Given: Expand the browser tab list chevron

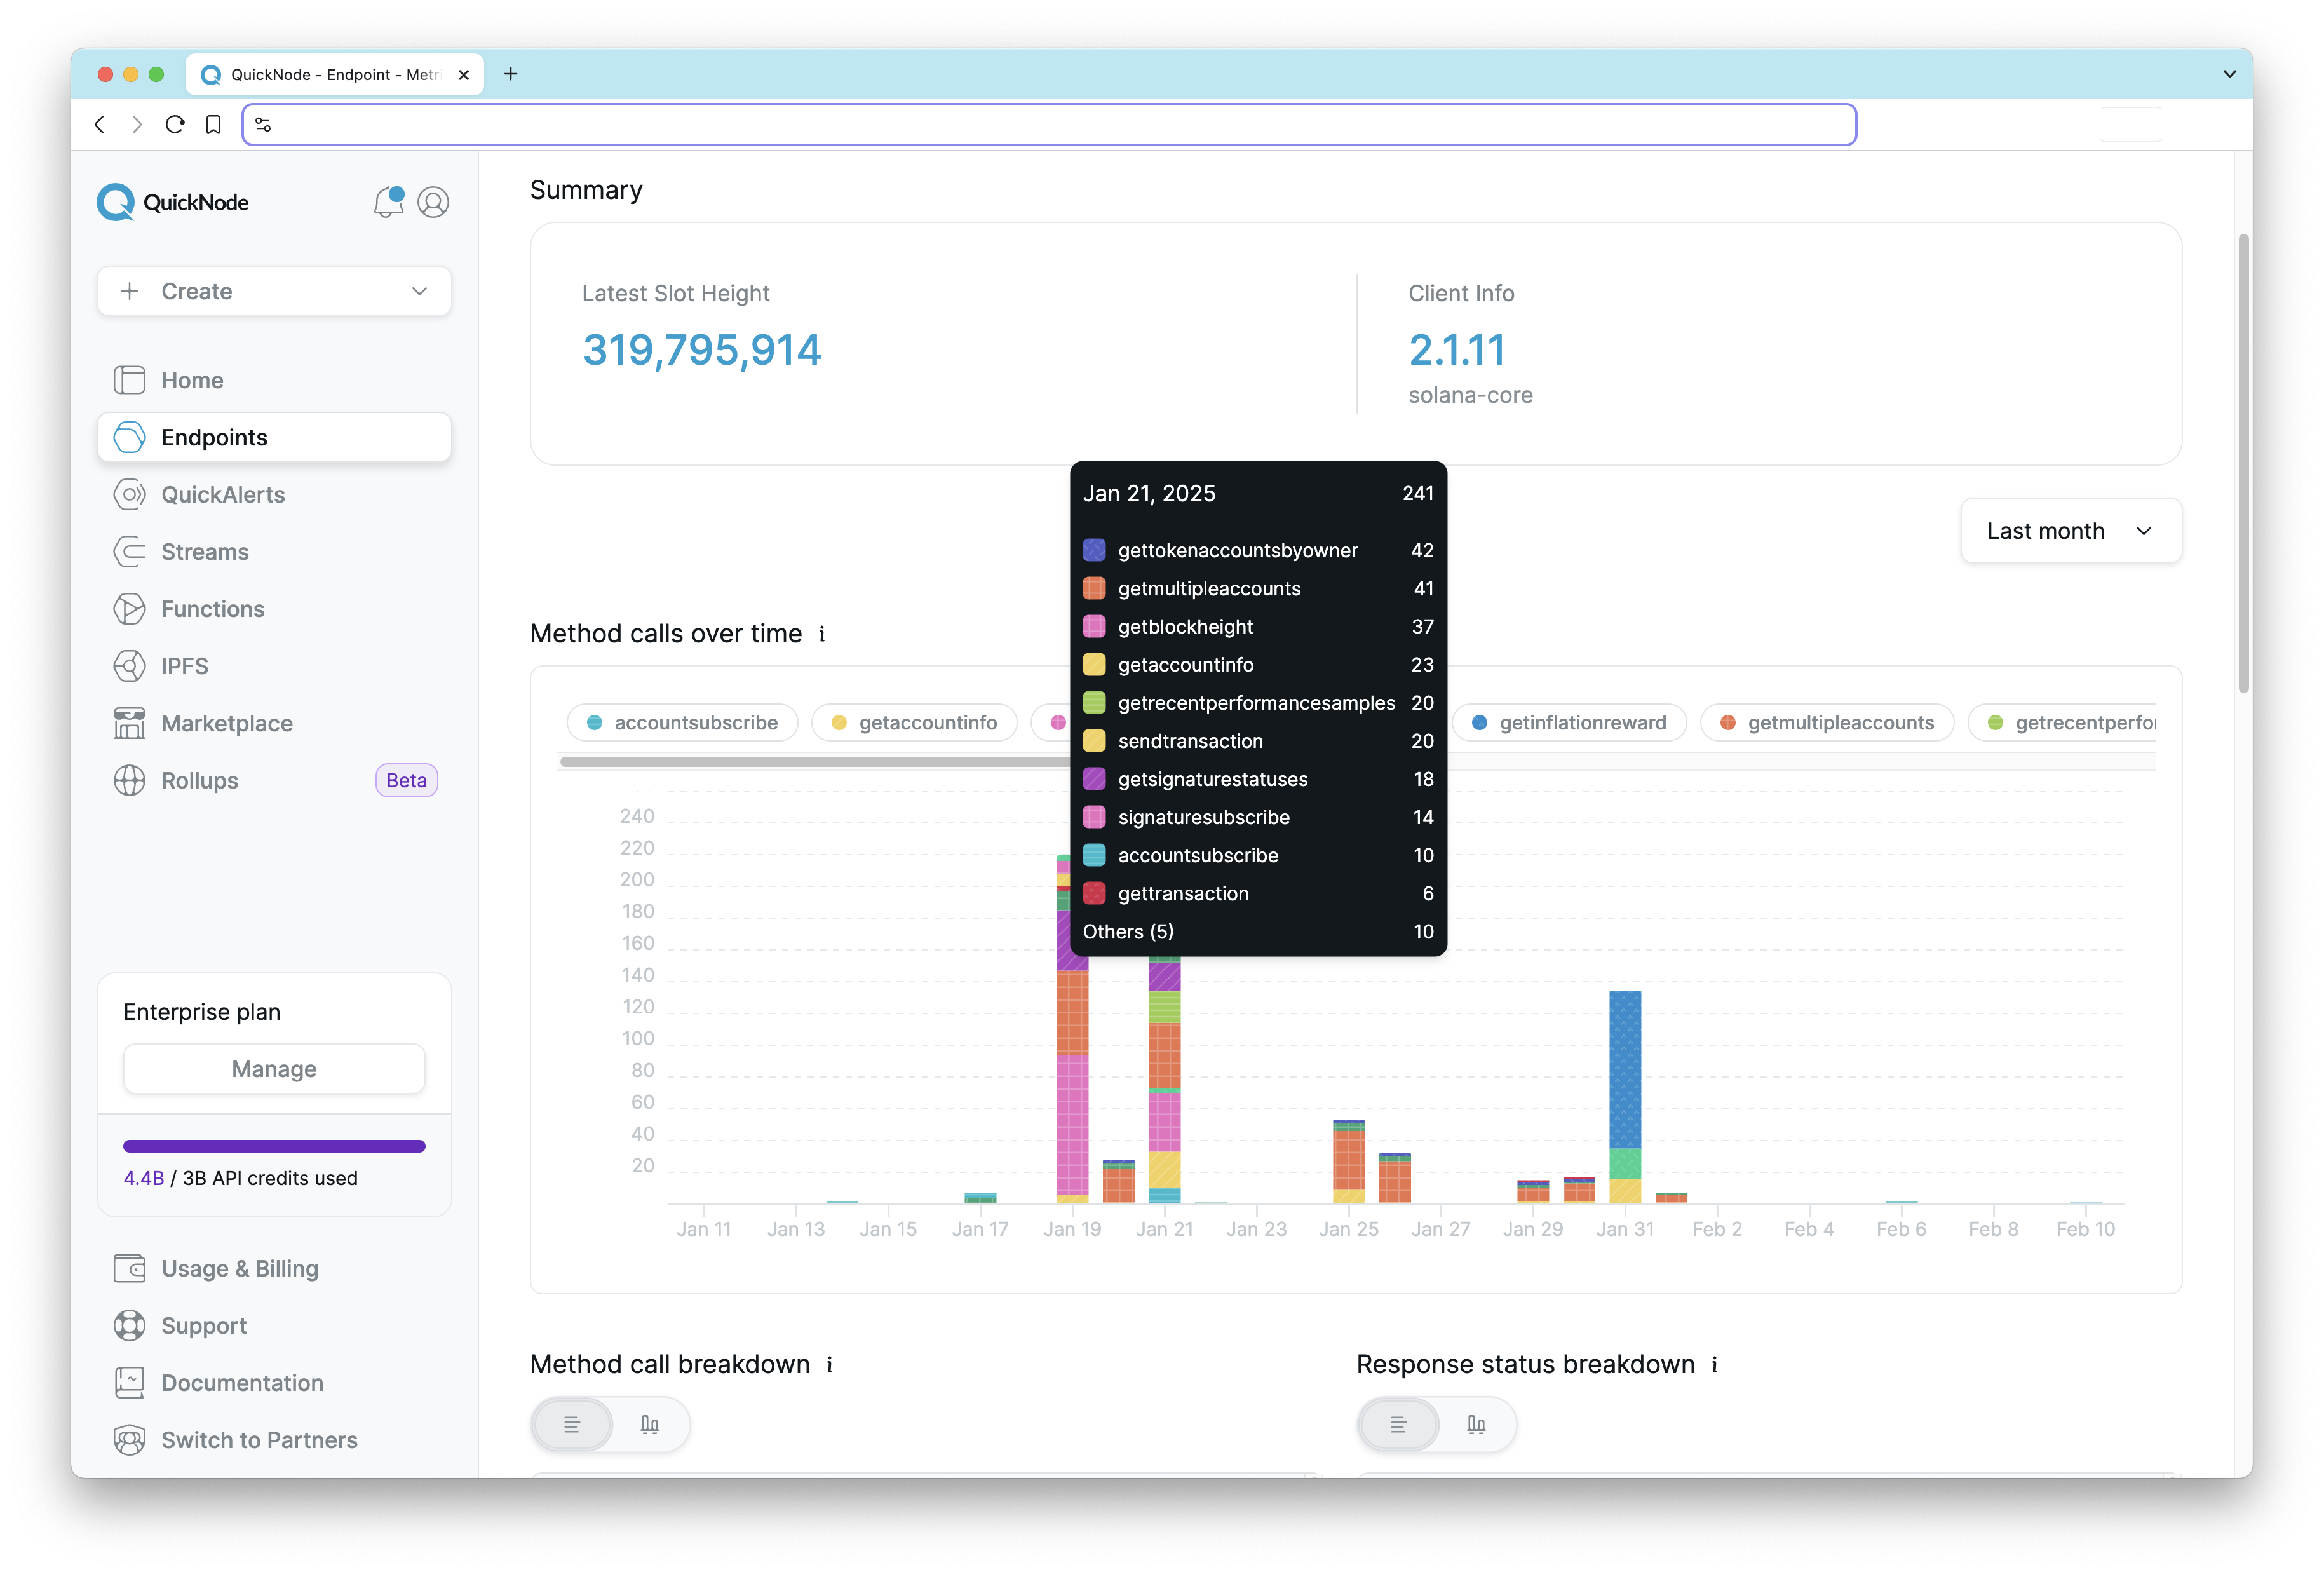Looking at the screenshot, I should pyautogui.click(x=2229, y=74).
